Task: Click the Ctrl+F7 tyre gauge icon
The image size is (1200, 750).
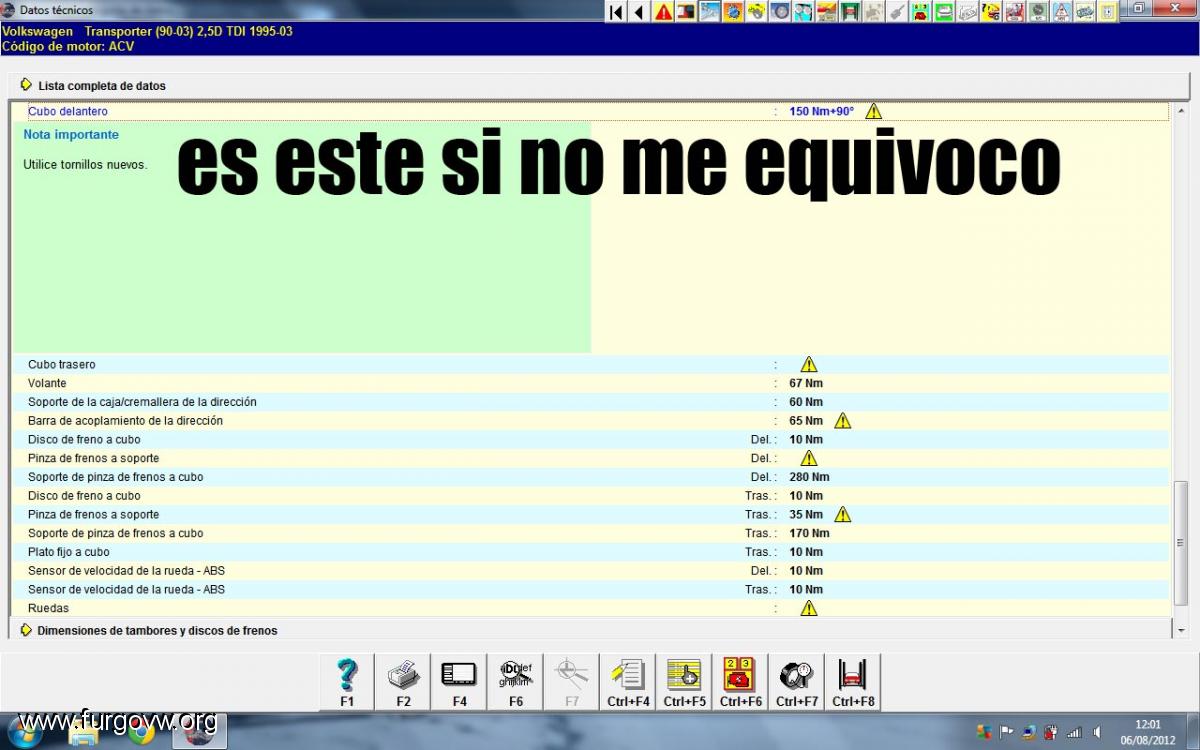Action: pos(796,682)
